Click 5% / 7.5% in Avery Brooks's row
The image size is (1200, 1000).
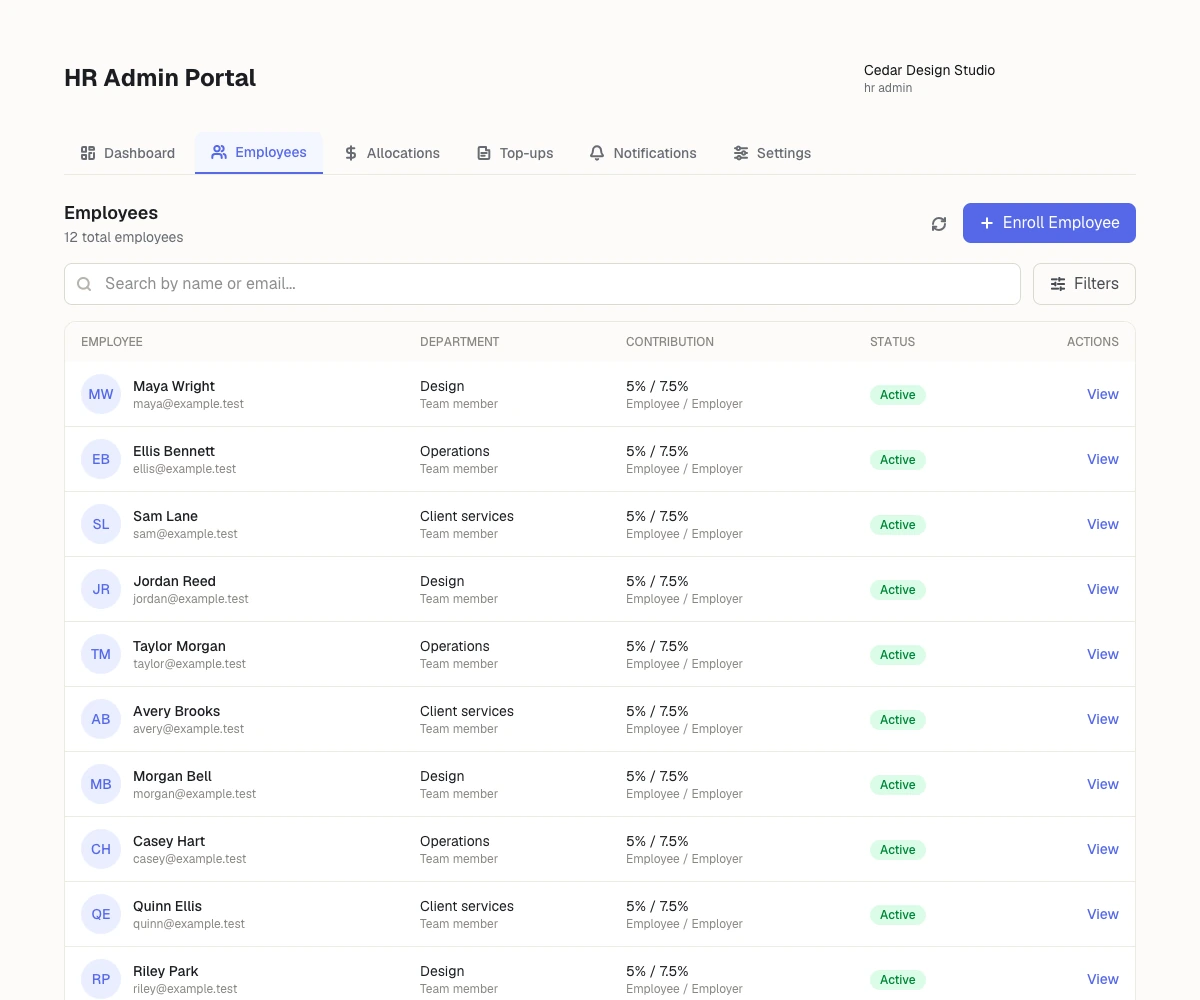pyautogui.click(x=657, y=711)
